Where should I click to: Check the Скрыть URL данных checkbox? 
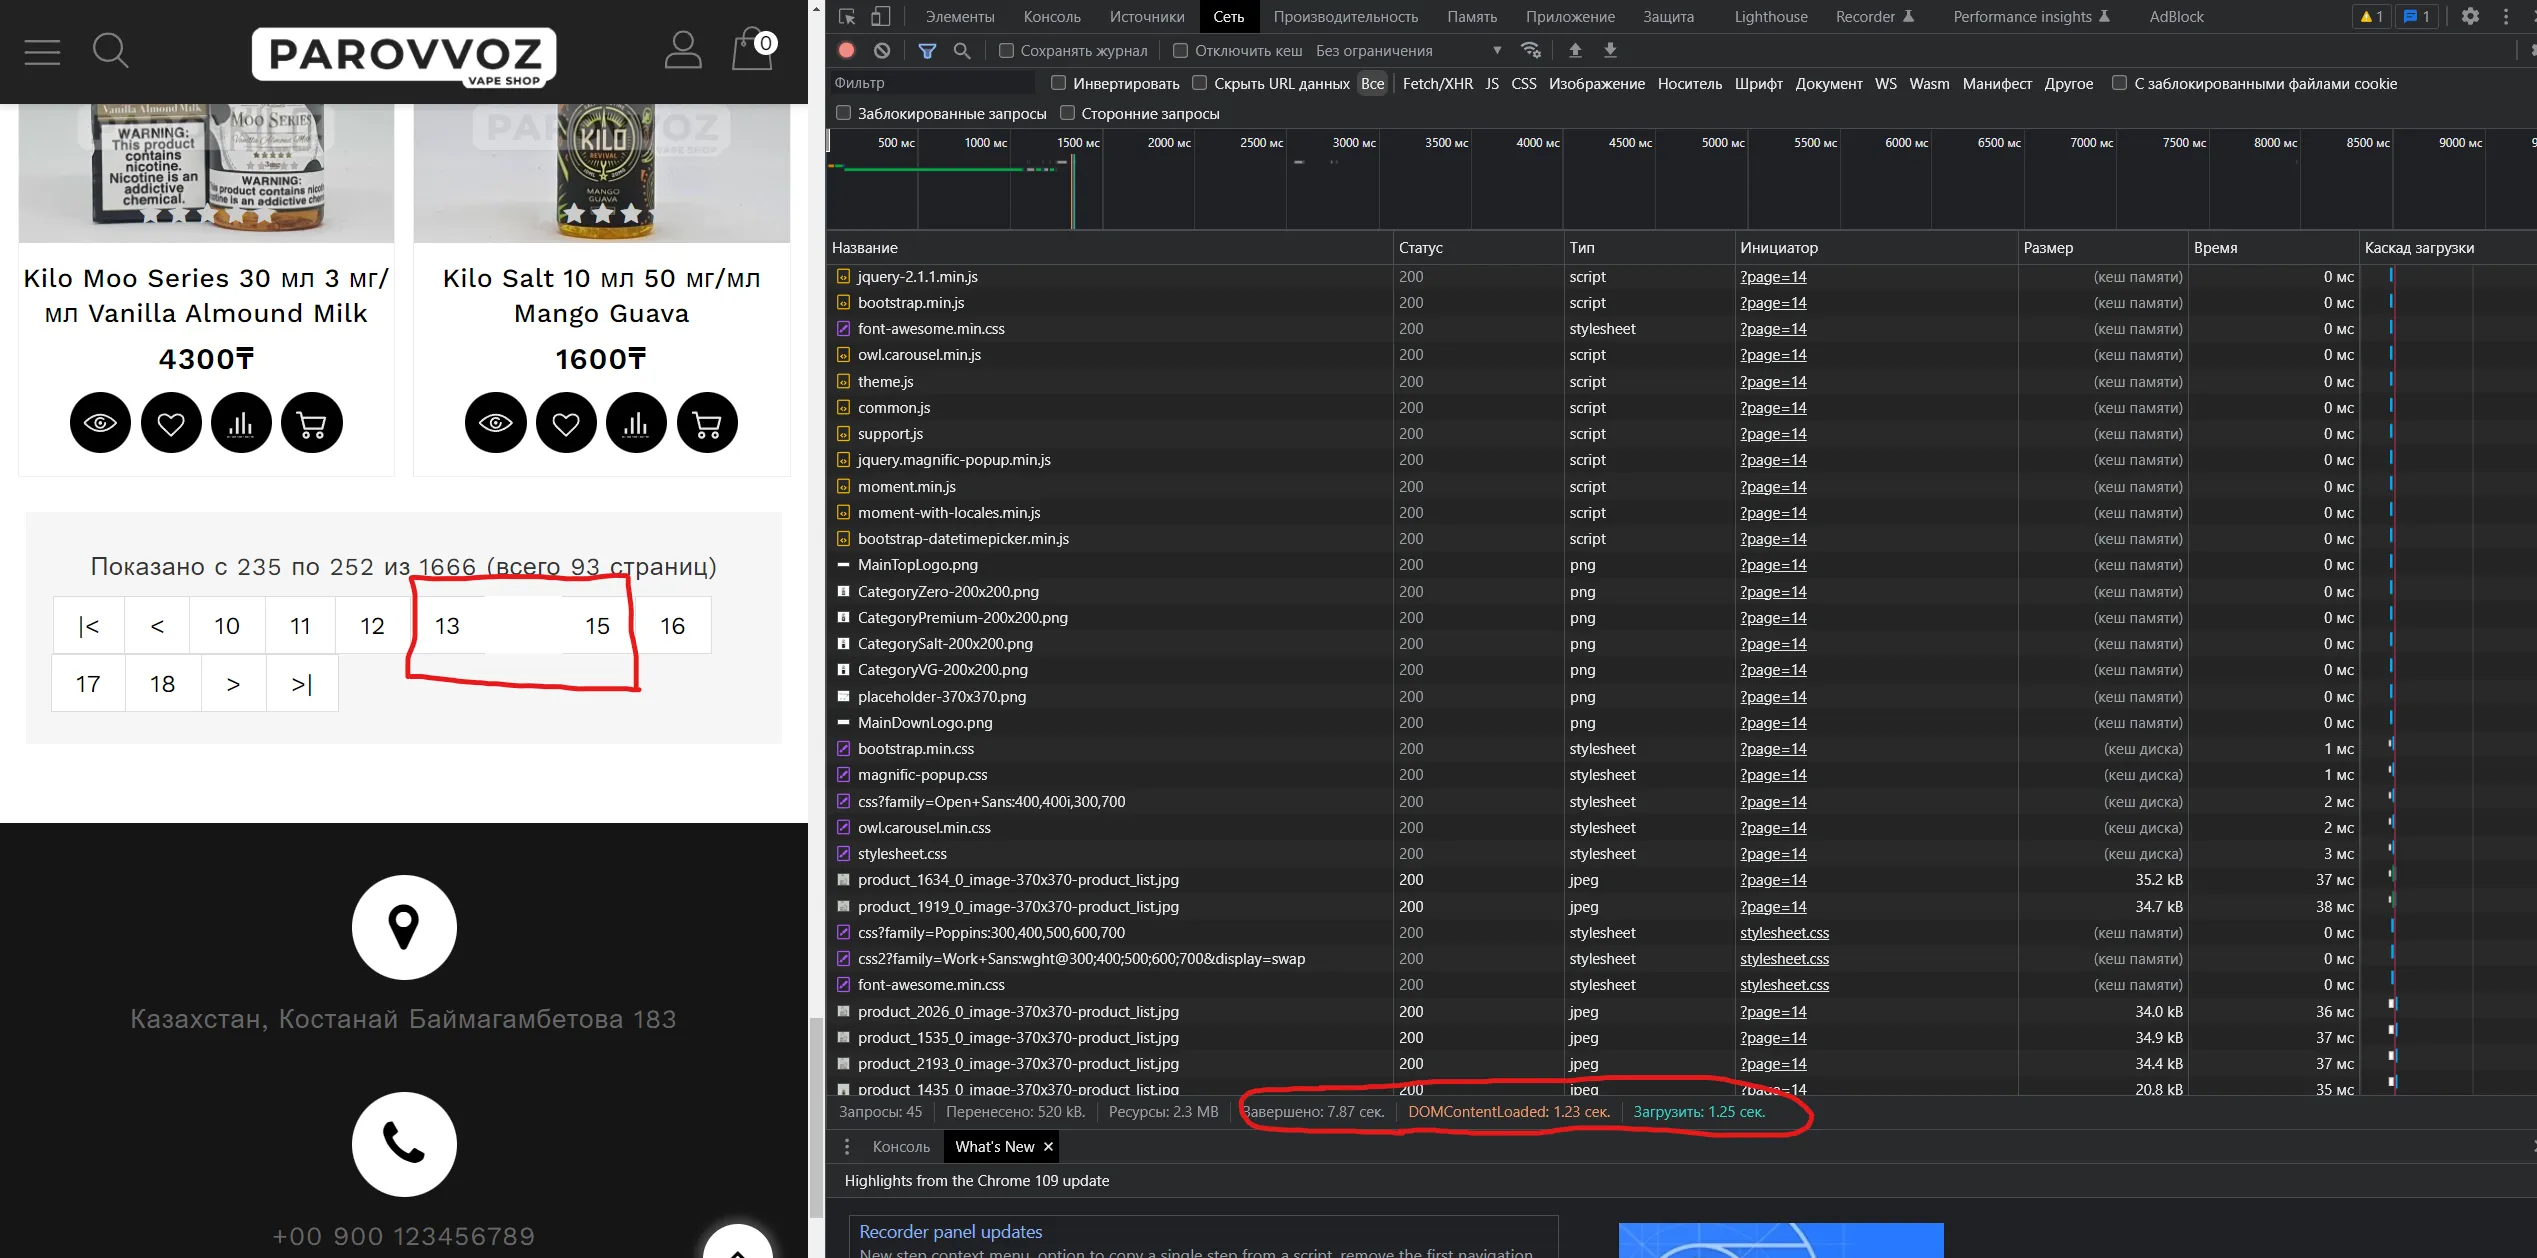[x=1199, y=83]
